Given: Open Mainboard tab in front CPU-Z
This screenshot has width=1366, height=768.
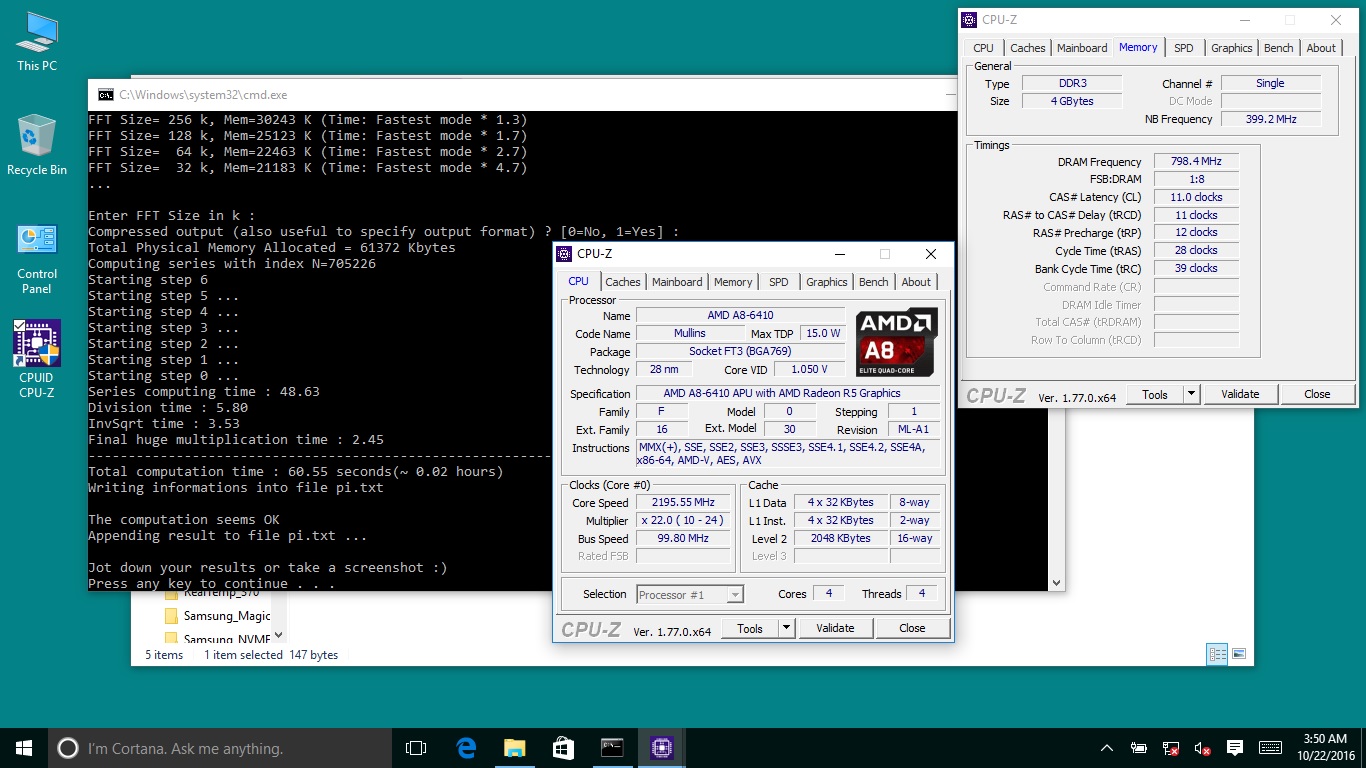Looking at the screenshot, I should click(x=677, y=282).
